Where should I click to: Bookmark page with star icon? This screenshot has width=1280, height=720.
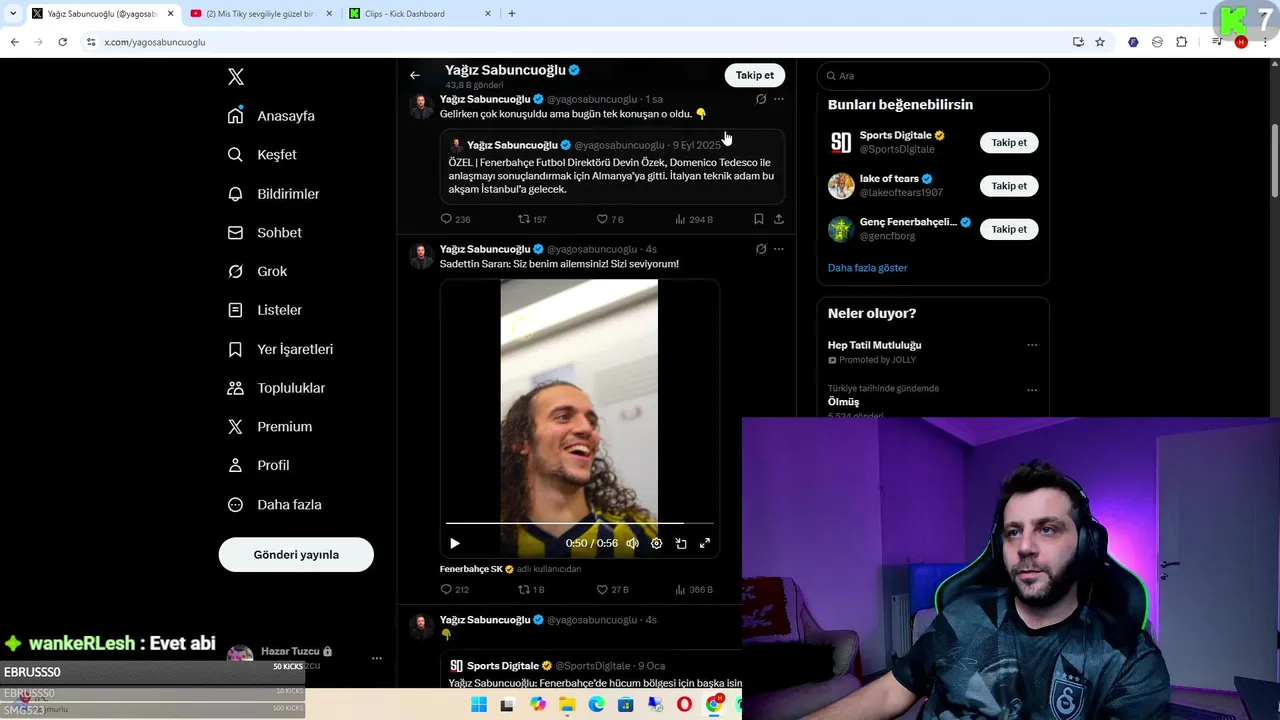pos(1100,42)
